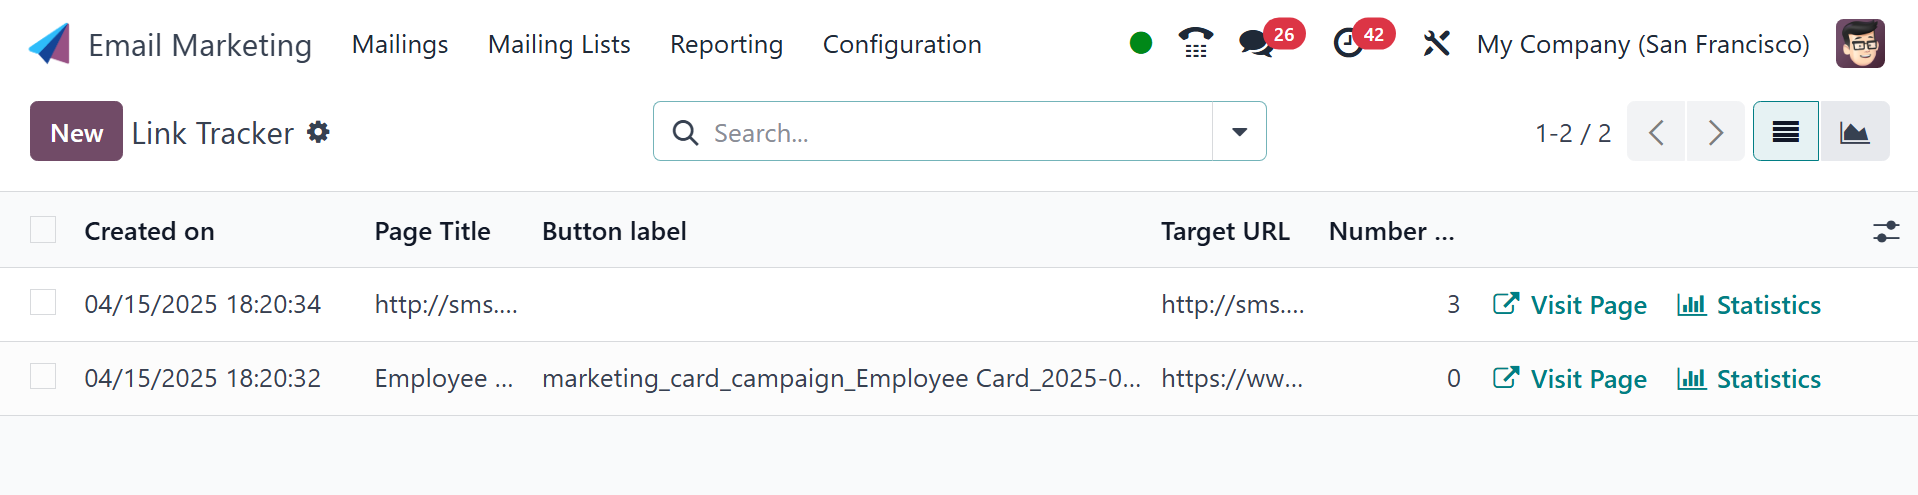Open optional columns adjust settings icon
1918x495 pixels.
[x=1885, y=231]
